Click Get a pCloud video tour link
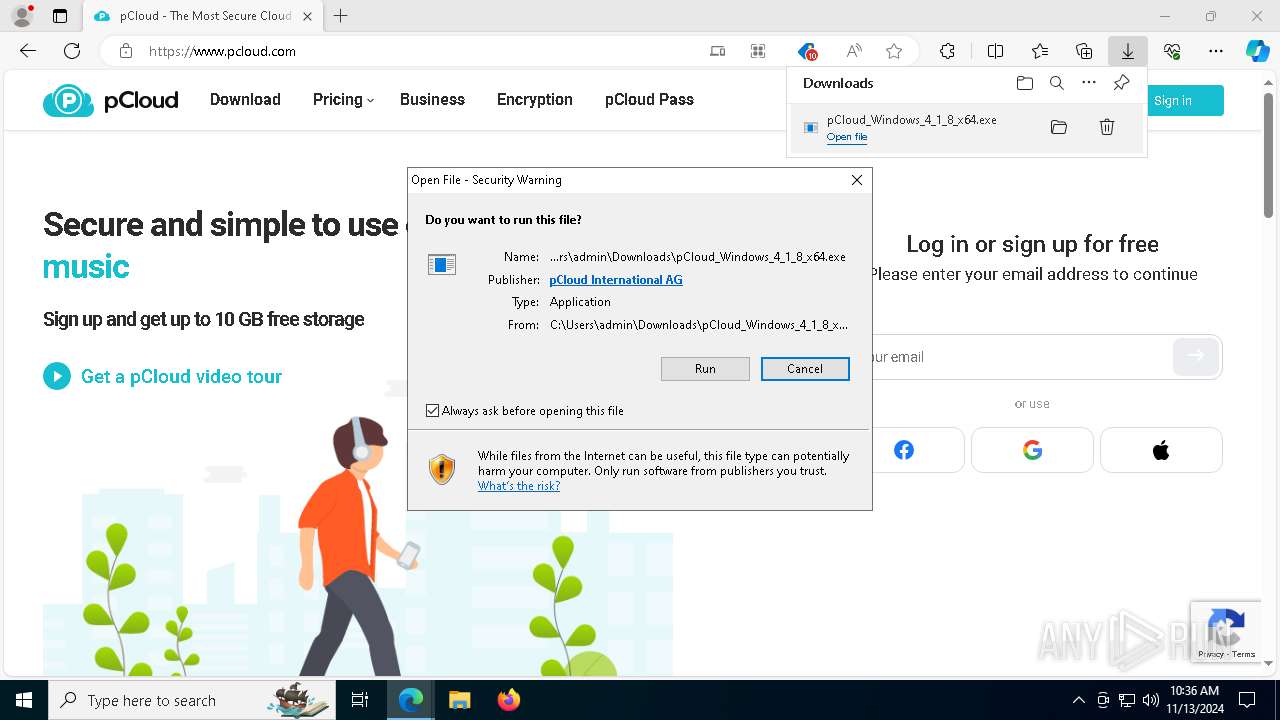1280x720 pixels. click(x=181, y=376)
